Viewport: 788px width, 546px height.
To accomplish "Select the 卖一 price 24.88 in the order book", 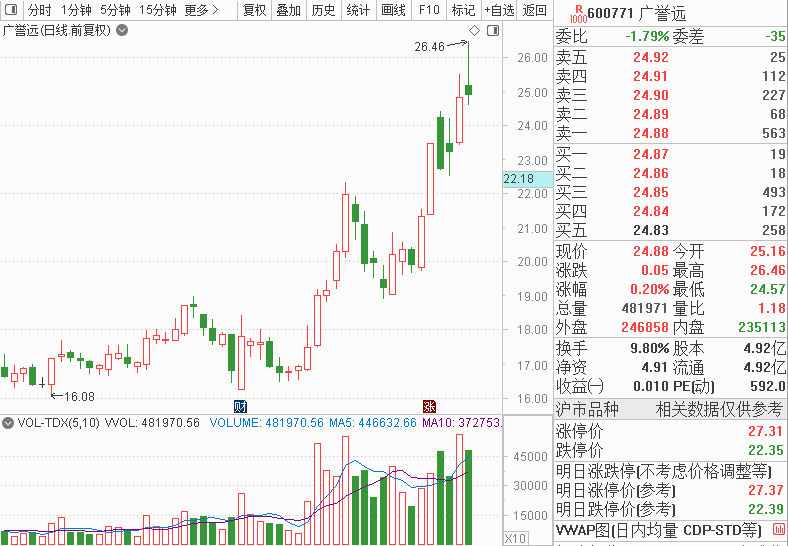I will (651, 133).
